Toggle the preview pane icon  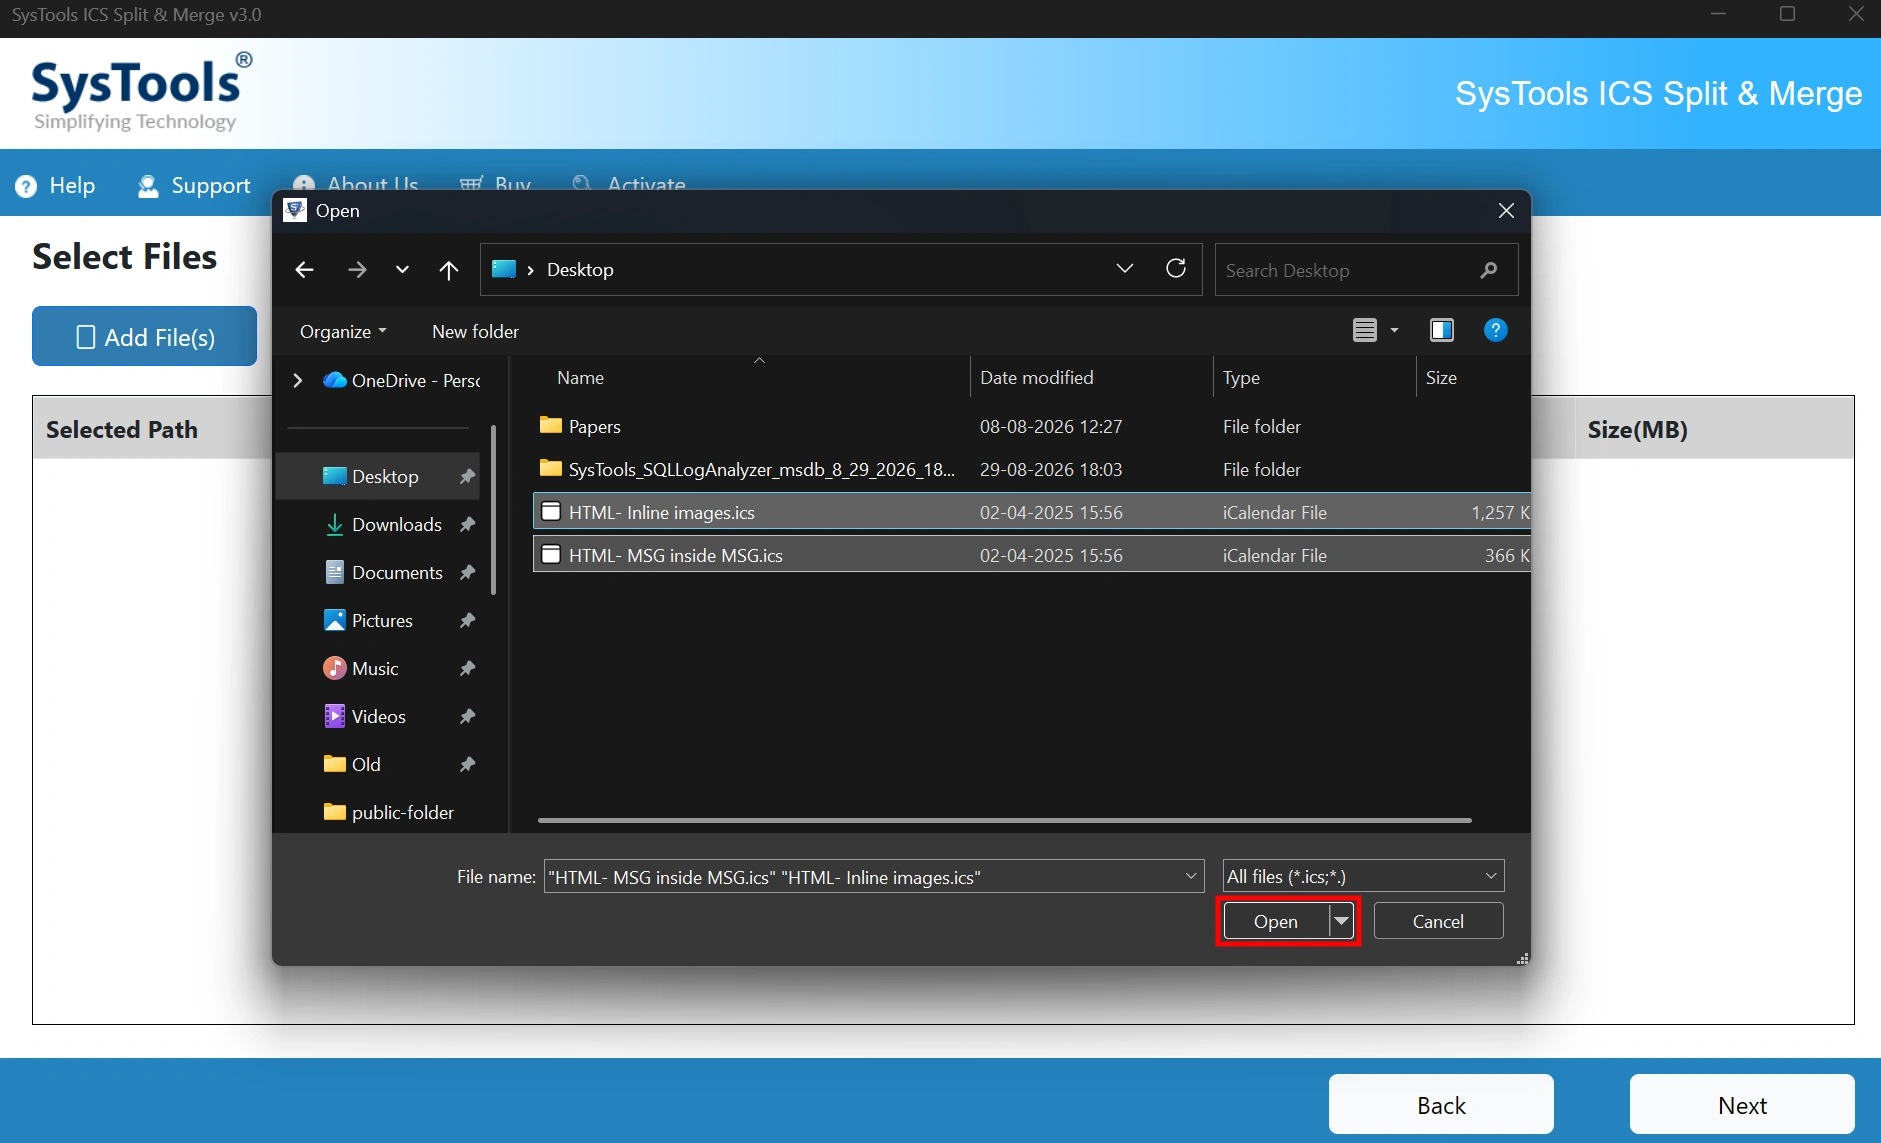(x=1442, y=330)
